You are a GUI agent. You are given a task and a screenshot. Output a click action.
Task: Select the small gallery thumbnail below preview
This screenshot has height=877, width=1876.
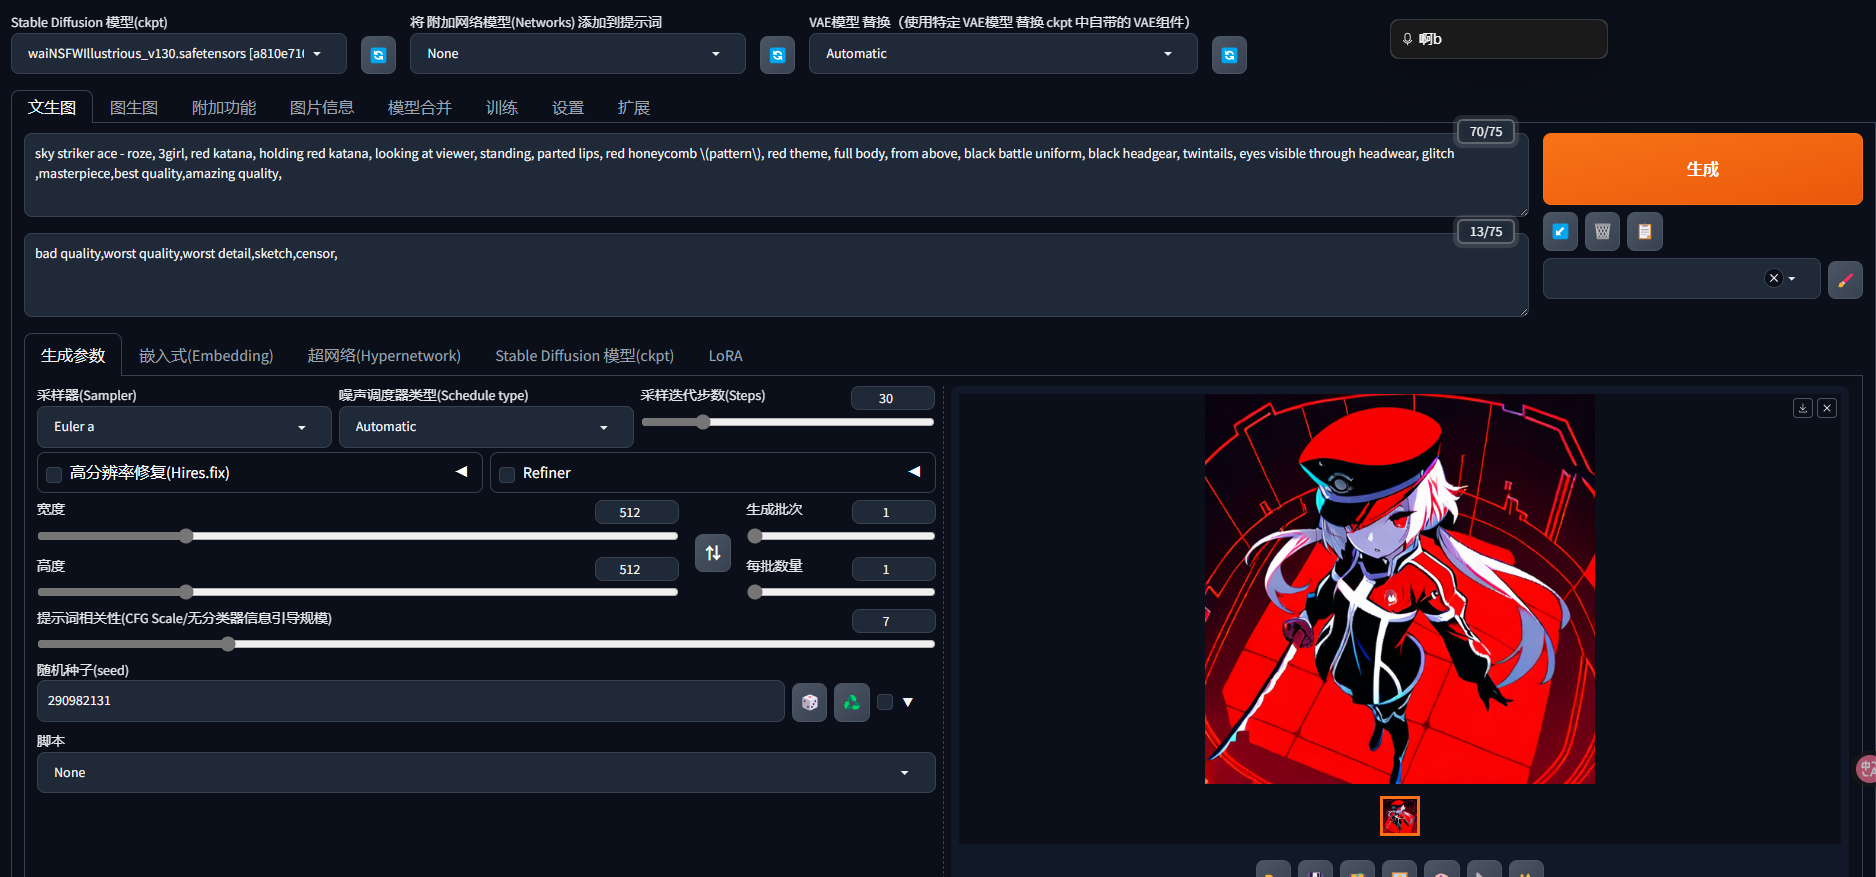pyautogui.click(x=1399, y=816)
